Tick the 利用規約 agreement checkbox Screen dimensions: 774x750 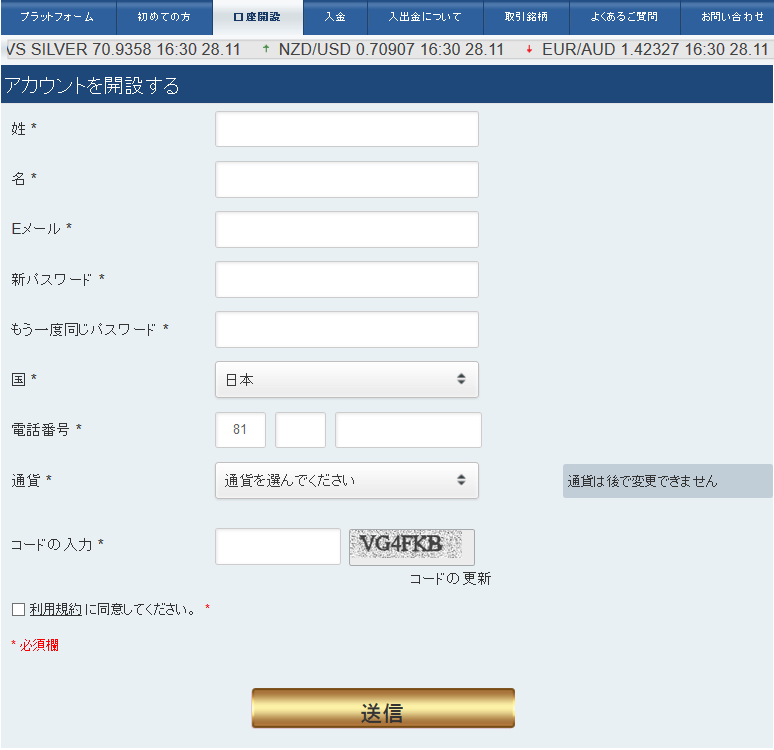coord(18,609)
